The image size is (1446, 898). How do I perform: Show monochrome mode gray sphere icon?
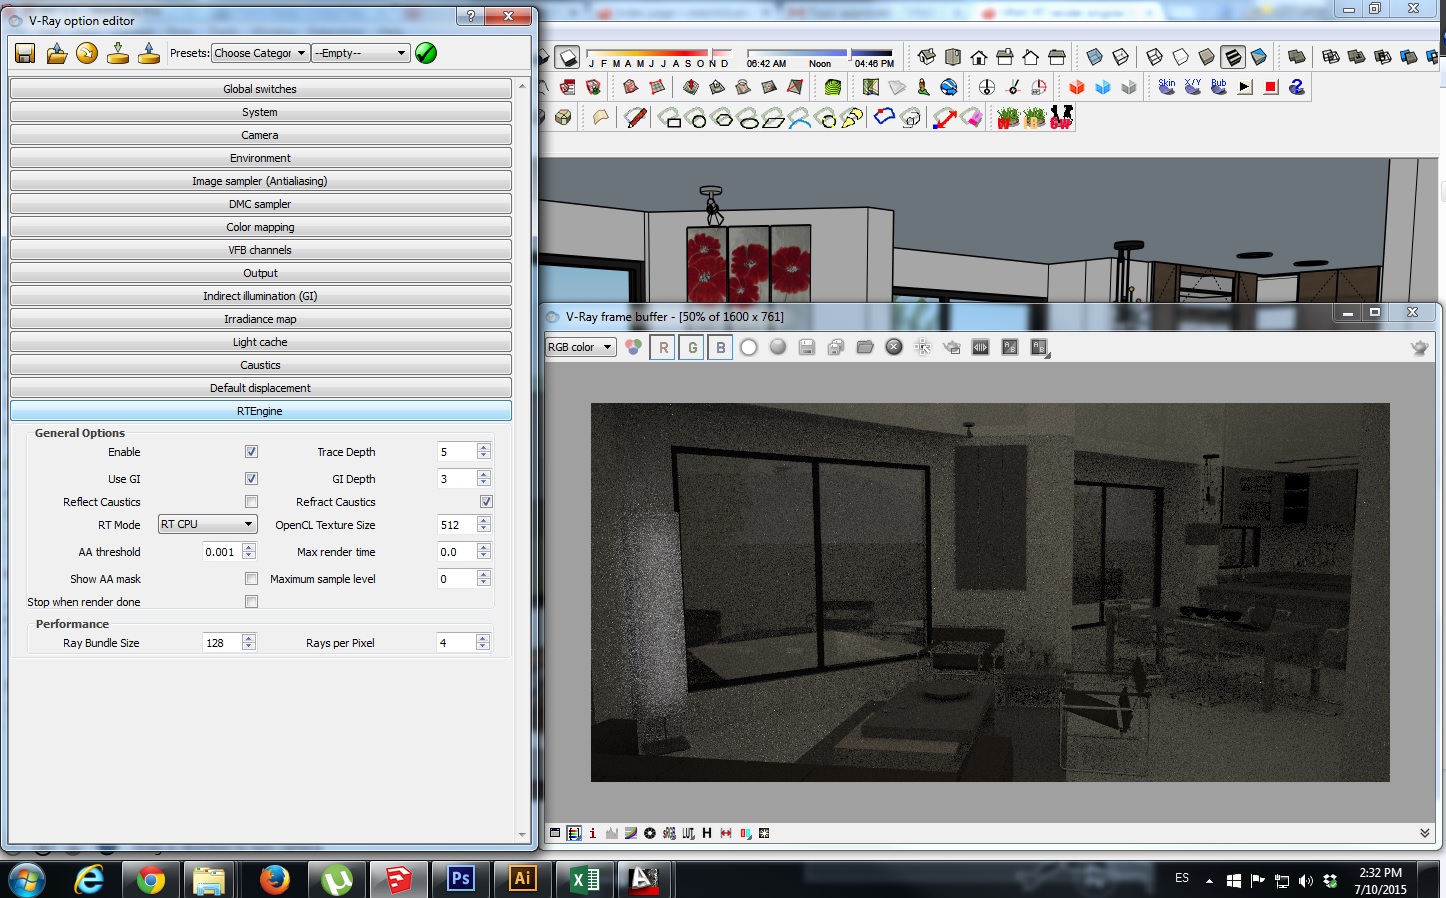pos(778,347)
